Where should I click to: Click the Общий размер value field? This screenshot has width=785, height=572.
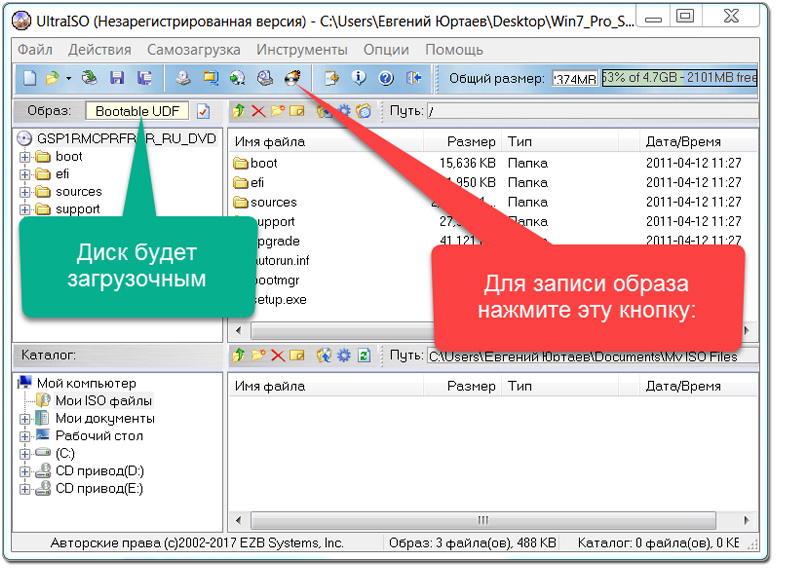click(x=575, y=79)
